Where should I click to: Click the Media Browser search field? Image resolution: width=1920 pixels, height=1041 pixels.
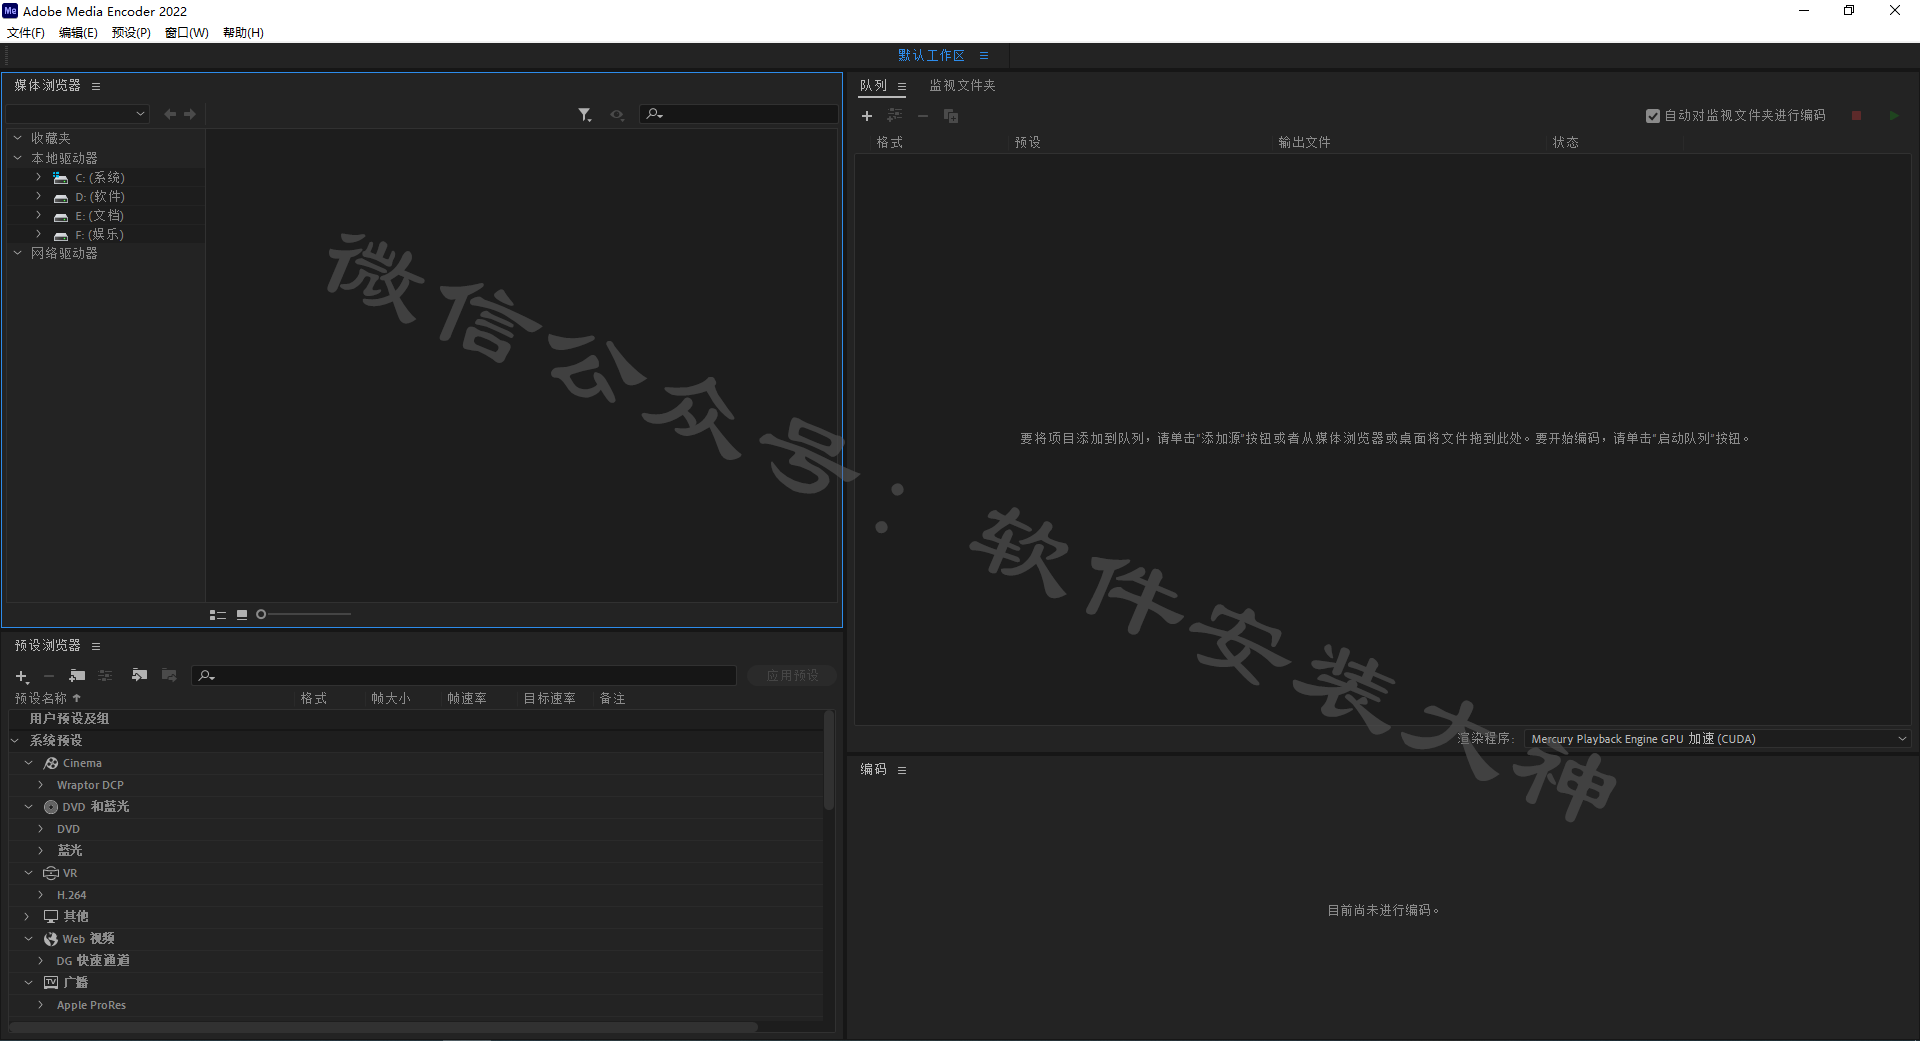739,115
